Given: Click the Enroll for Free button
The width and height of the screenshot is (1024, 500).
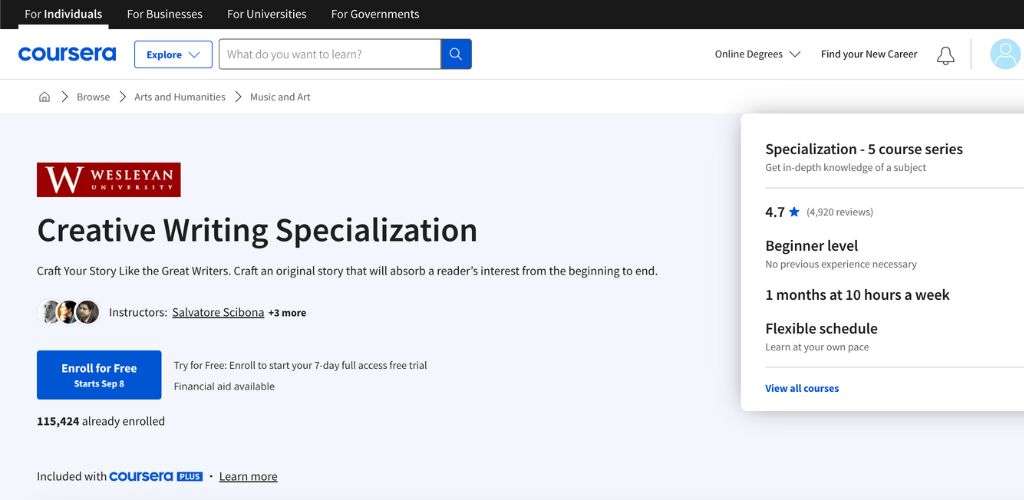Looking at the screenshot, I should click(99, 375).
